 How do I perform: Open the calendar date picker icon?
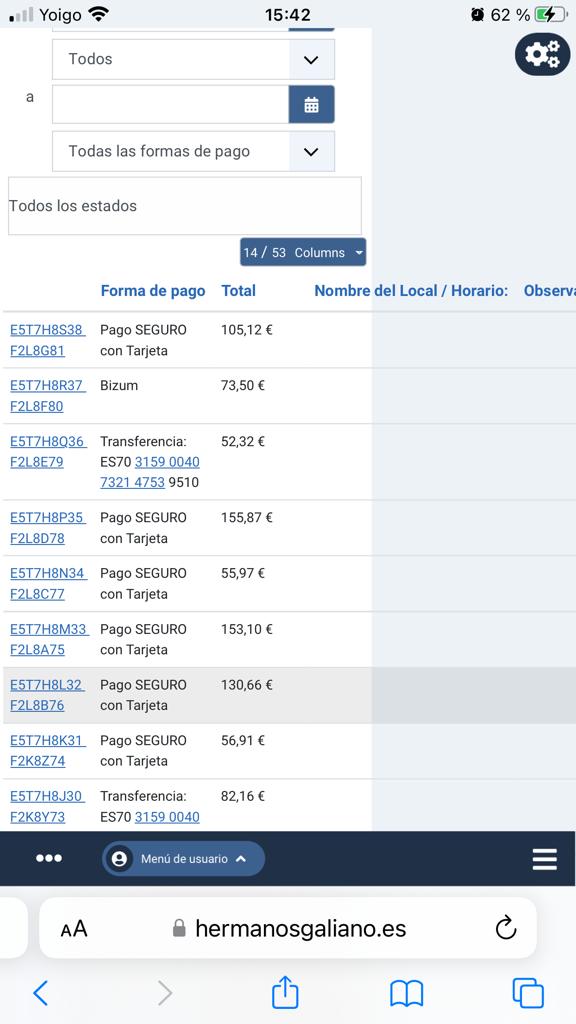pyautogui.click(x=312, y=104)
